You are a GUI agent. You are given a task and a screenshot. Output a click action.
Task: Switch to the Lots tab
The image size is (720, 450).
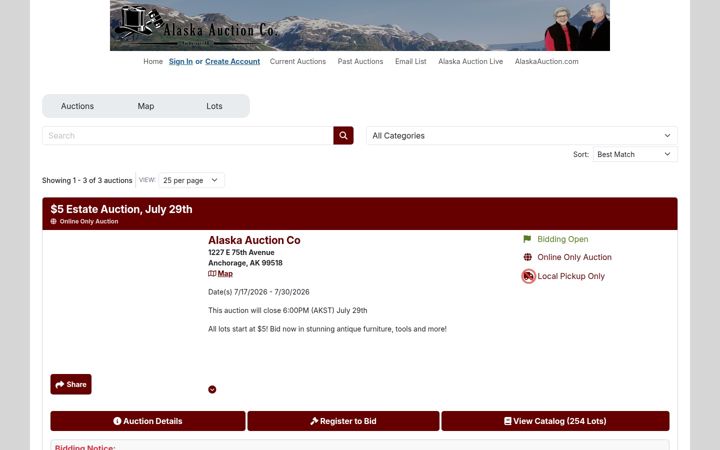click(214, 106)
